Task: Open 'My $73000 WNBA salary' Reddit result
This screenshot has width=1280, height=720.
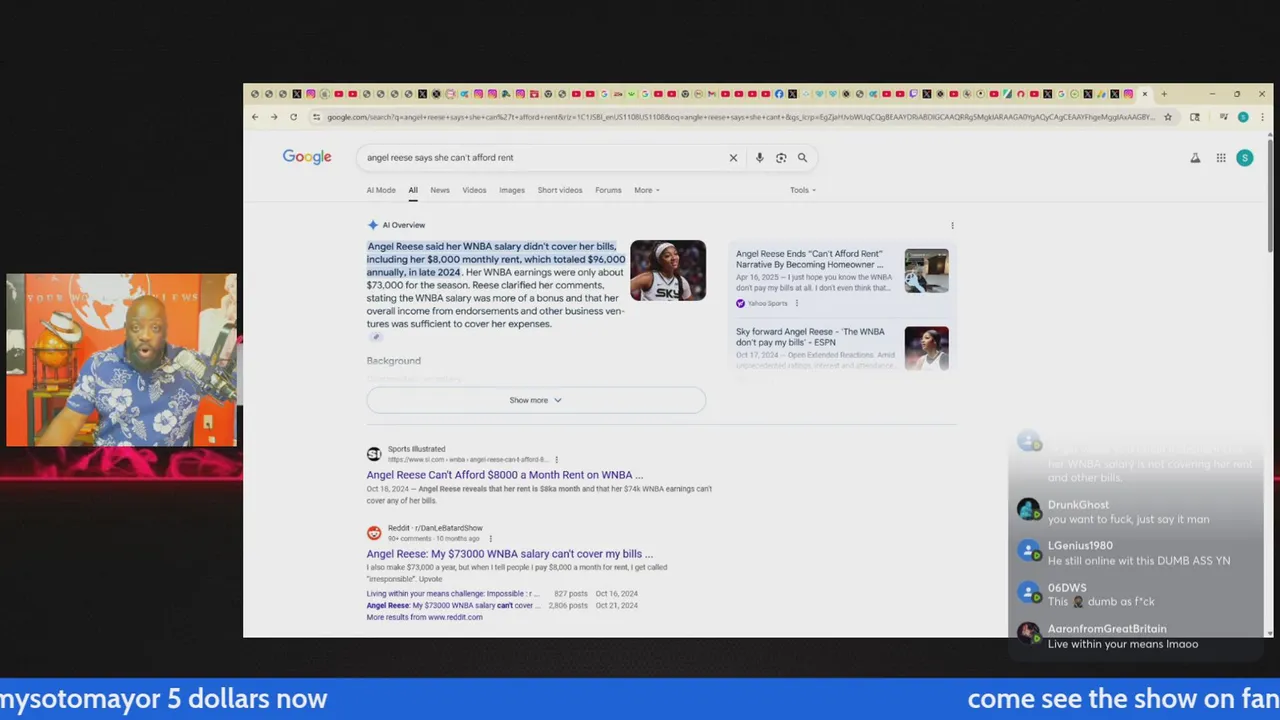Action: pos(510,554)
